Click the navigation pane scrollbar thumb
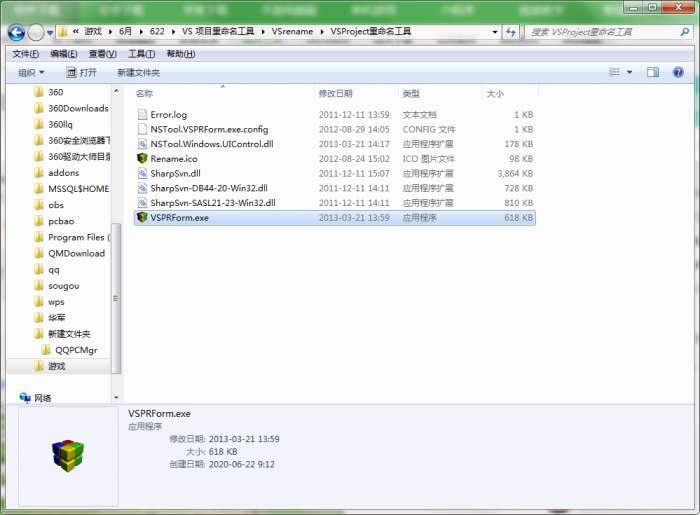Screen dimensions: 700x515 pos(116,298)
